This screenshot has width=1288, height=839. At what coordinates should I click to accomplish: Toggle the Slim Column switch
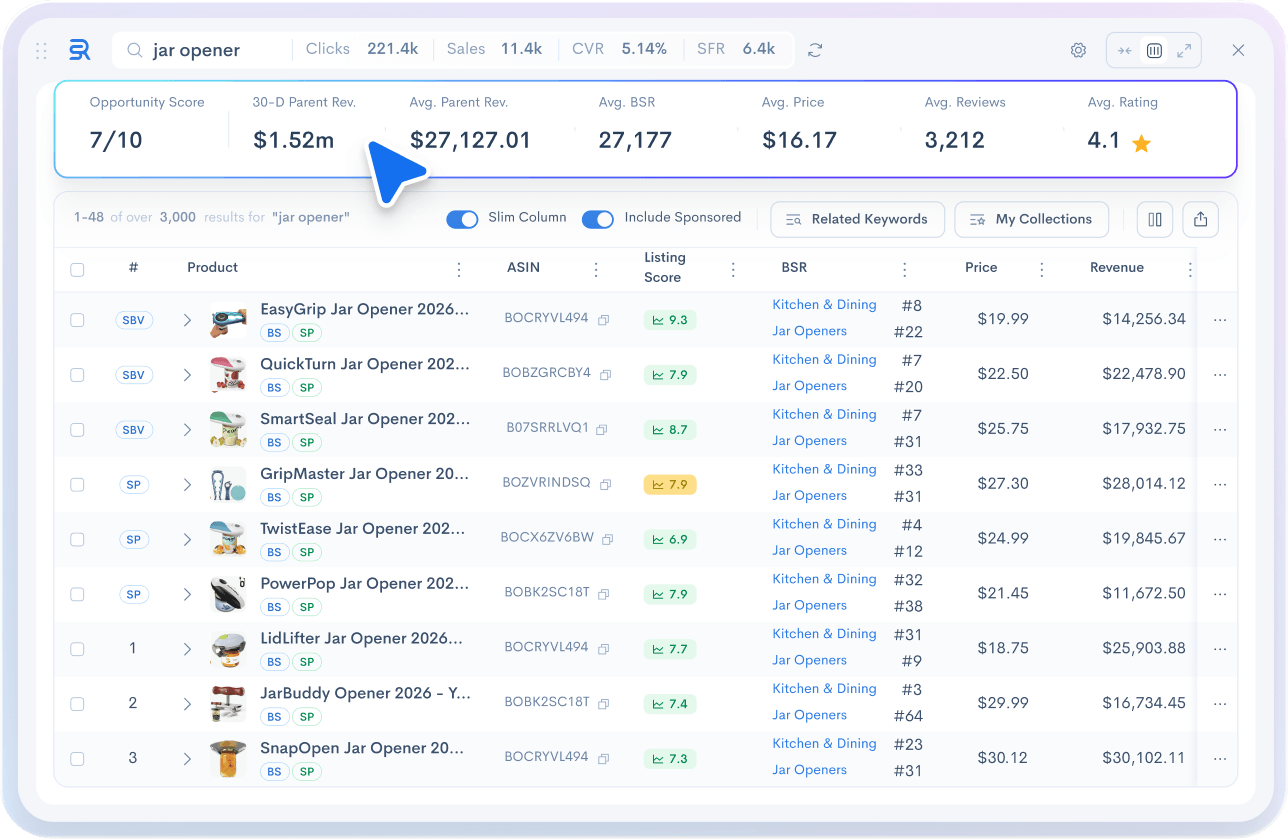(x=462, y=219)
